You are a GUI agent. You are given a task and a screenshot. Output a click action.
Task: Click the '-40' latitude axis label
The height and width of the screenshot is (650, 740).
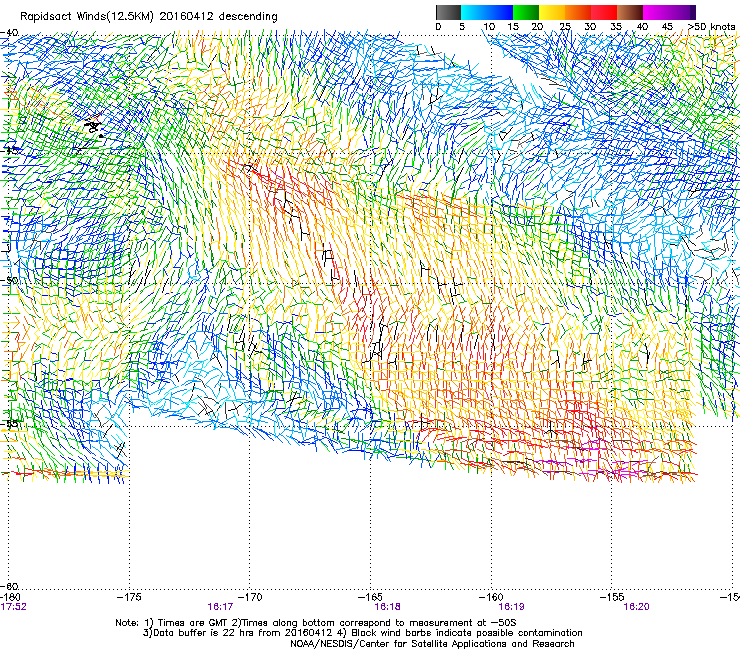pos(9,33)
